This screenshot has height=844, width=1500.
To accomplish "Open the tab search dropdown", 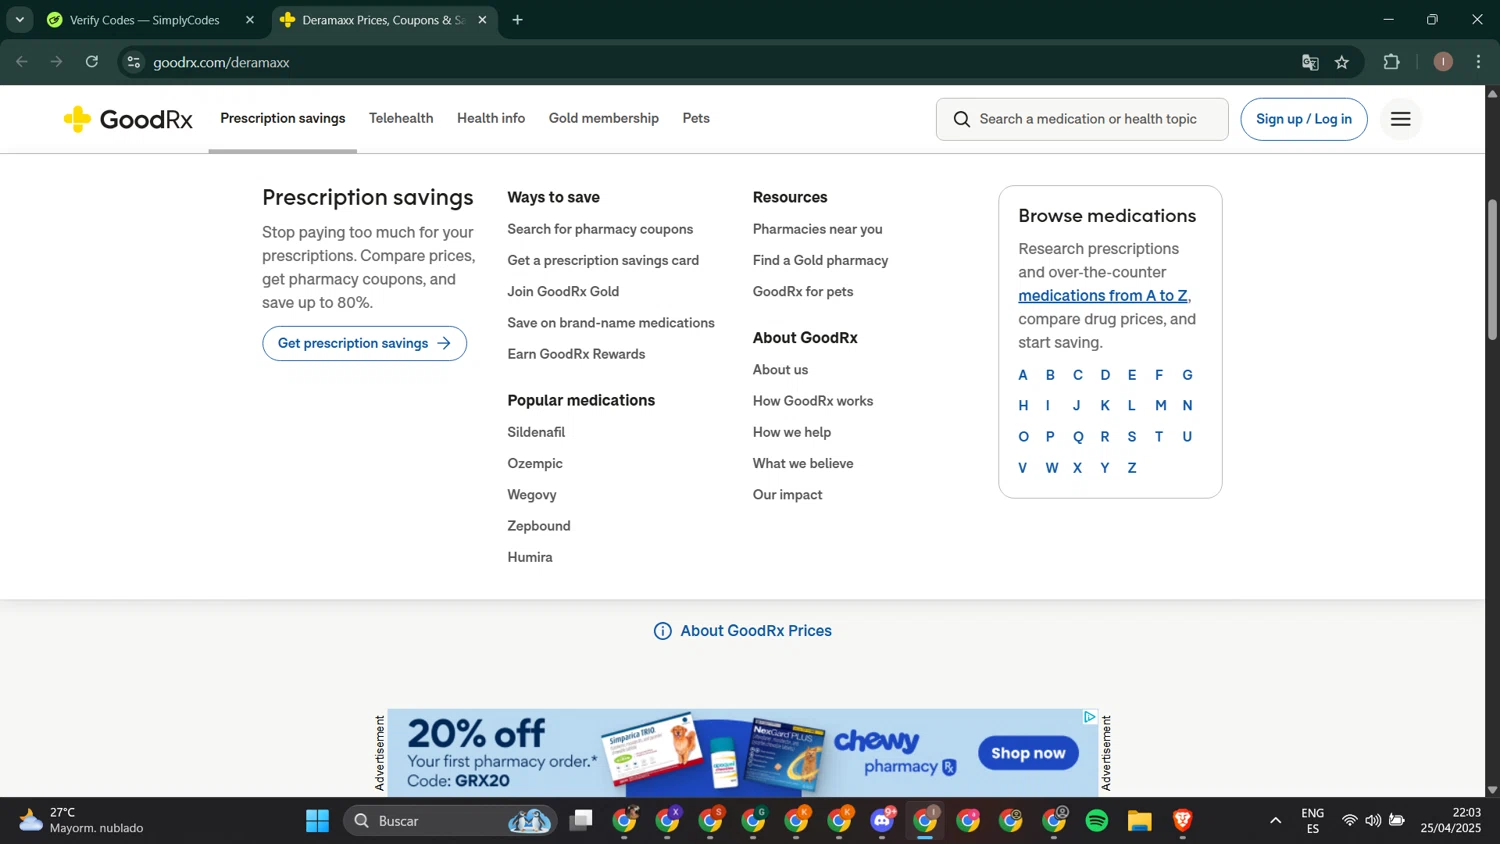I will point(19,20).
